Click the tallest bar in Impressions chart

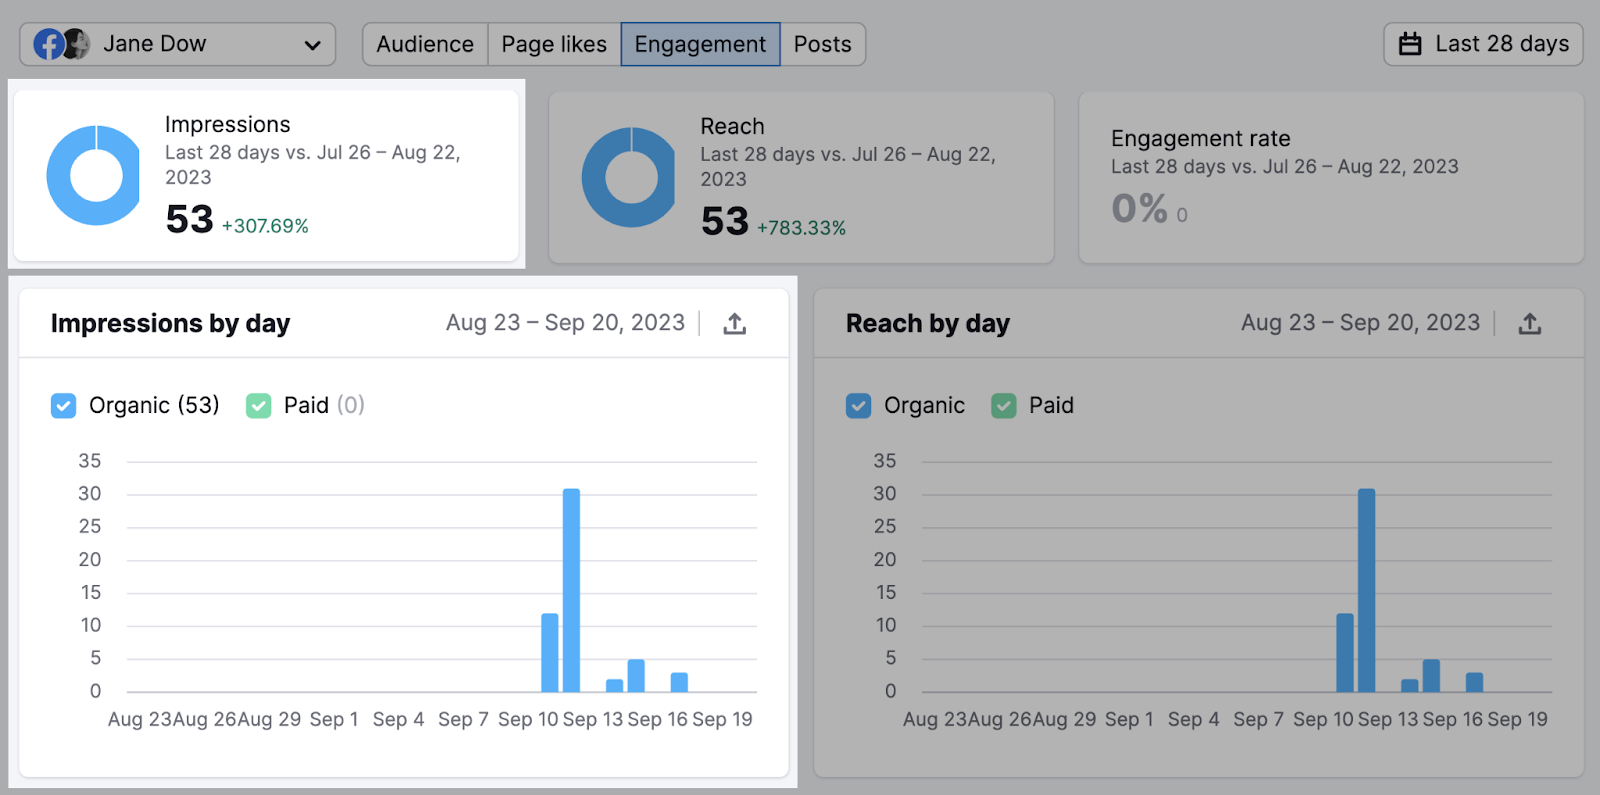pos(571,590)
